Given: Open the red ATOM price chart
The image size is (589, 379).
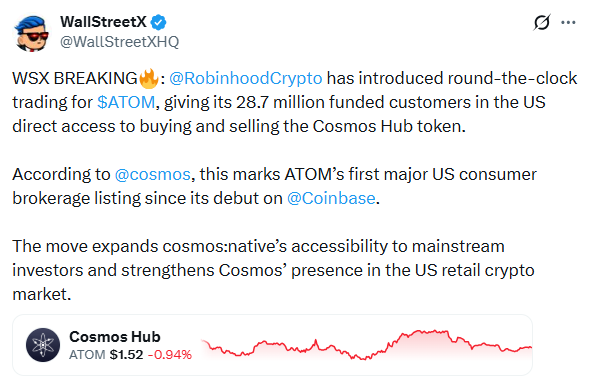Looking at the screenshot, I should pos(367,345).
